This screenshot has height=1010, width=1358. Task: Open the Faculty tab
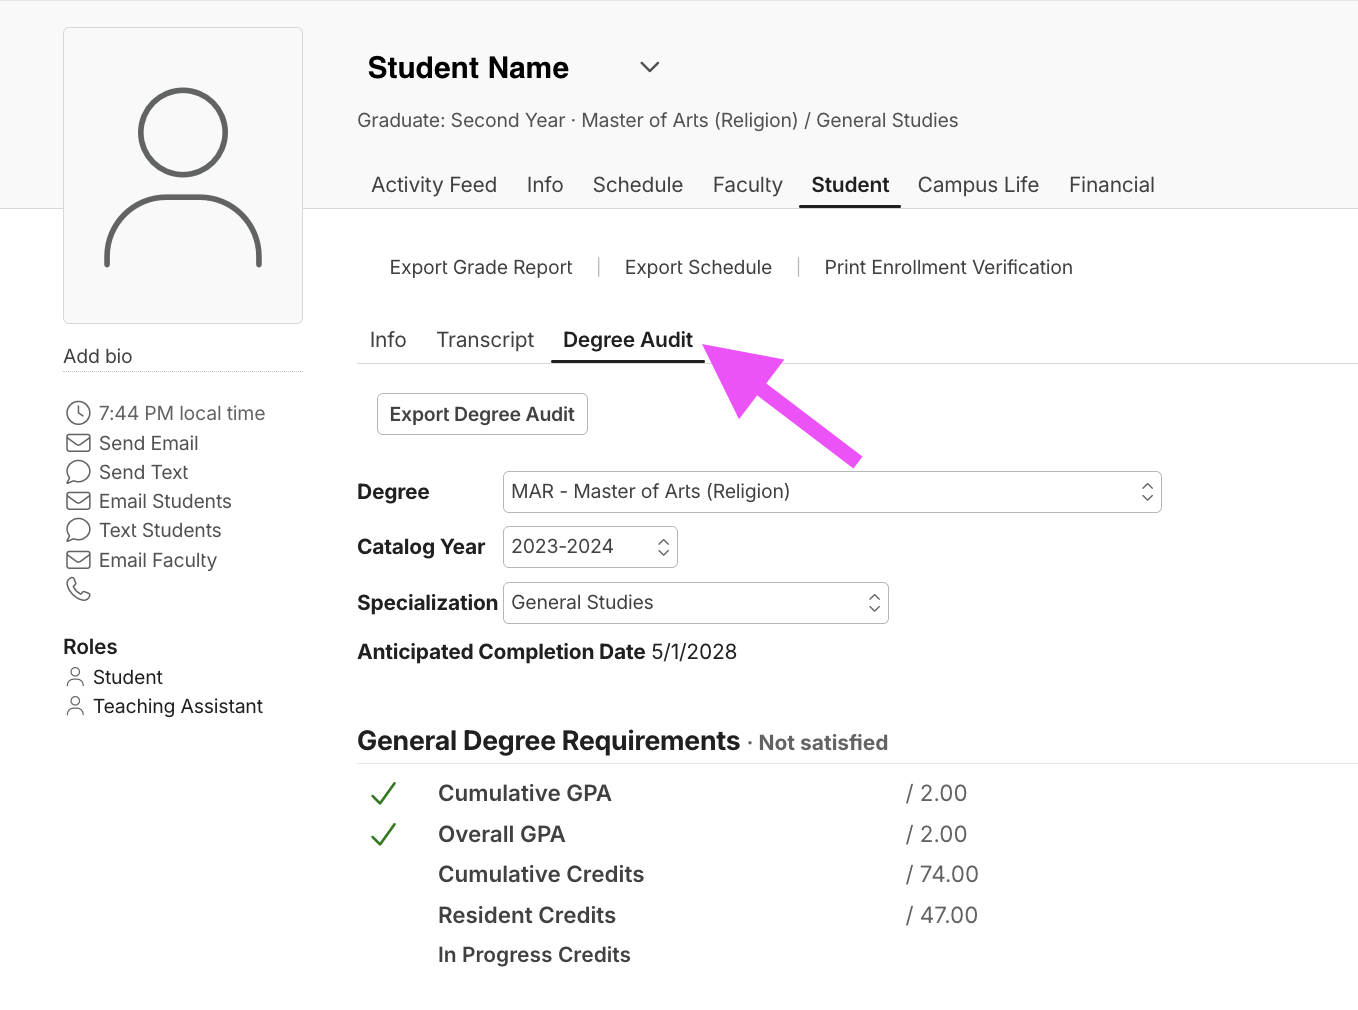point(748,185)
